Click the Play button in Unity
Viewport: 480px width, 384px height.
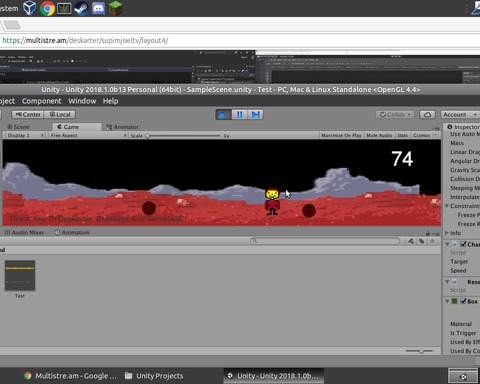pyautogui.click(x=223, y=115)
